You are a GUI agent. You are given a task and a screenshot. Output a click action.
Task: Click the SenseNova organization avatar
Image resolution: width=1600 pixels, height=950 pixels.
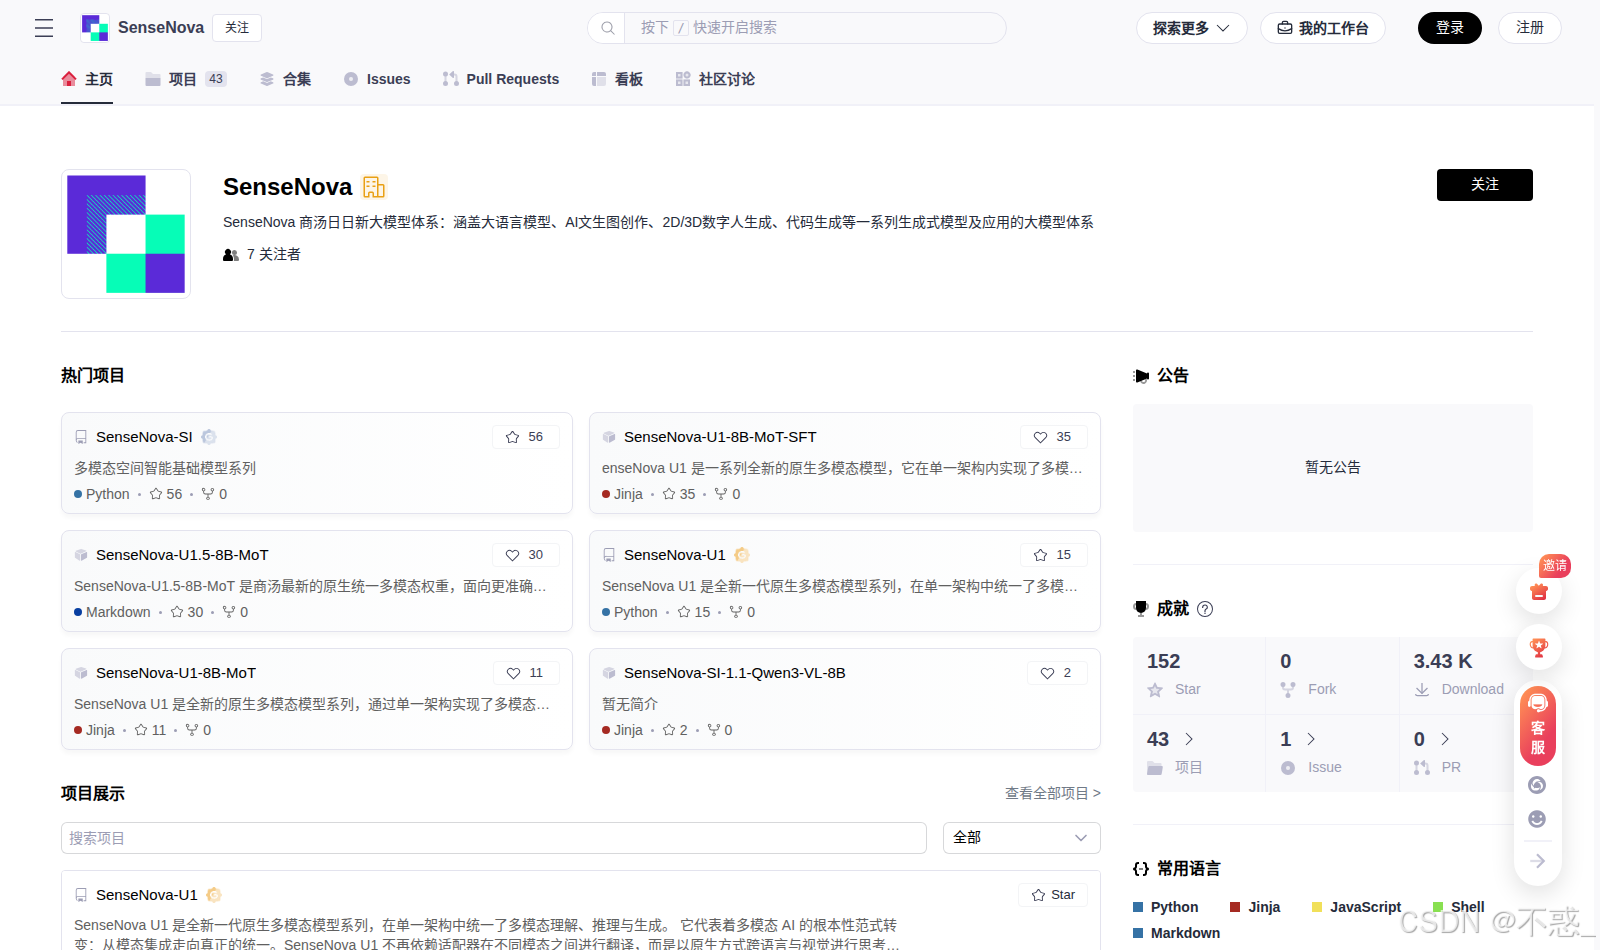tap(126, 234)
